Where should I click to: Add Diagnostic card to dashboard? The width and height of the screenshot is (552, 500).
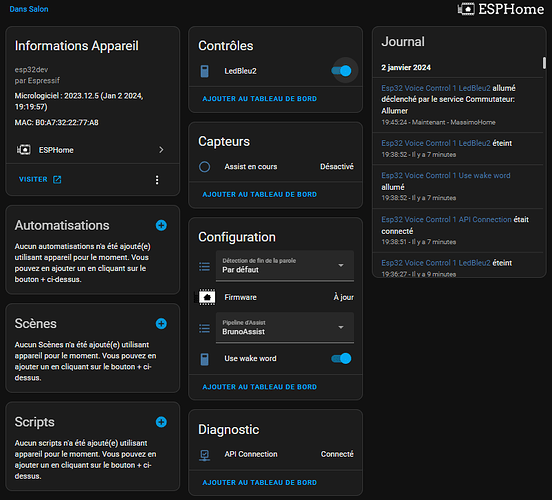[x=259, y=483]
